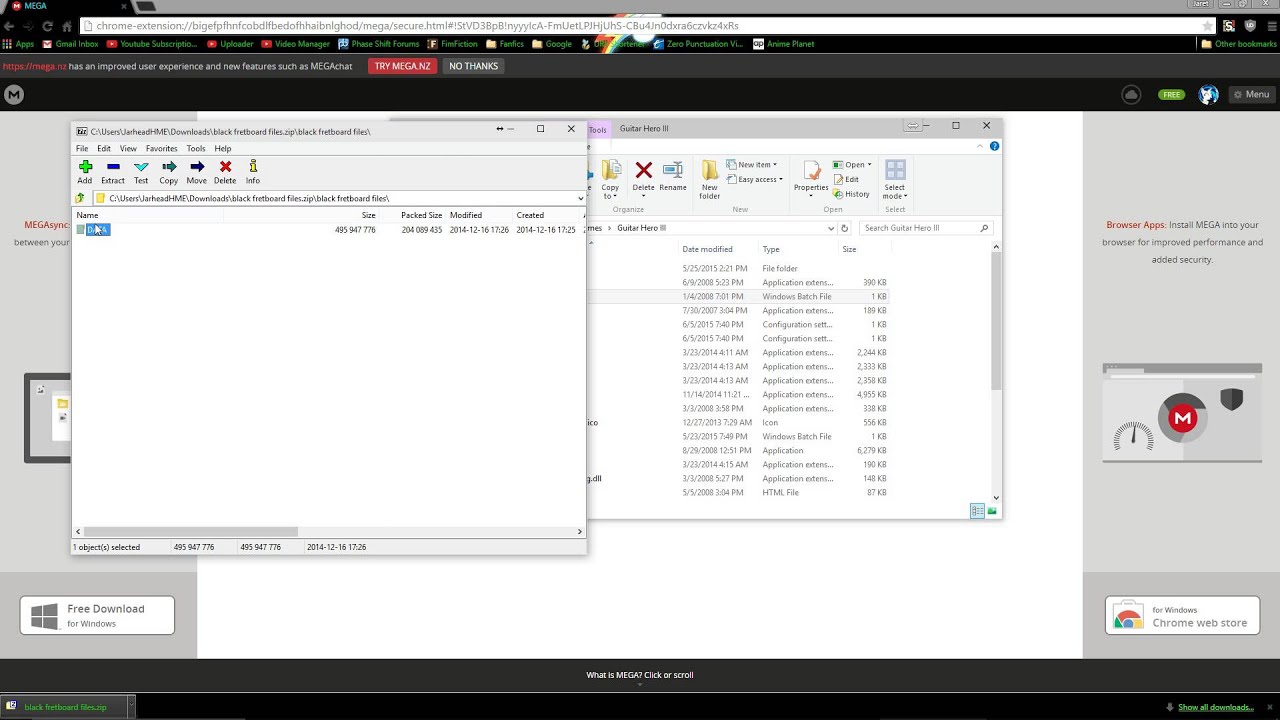Screen dimensions: 1280x720
Task: Click the green FREE badge in MEGA header
Action: 1171,95
